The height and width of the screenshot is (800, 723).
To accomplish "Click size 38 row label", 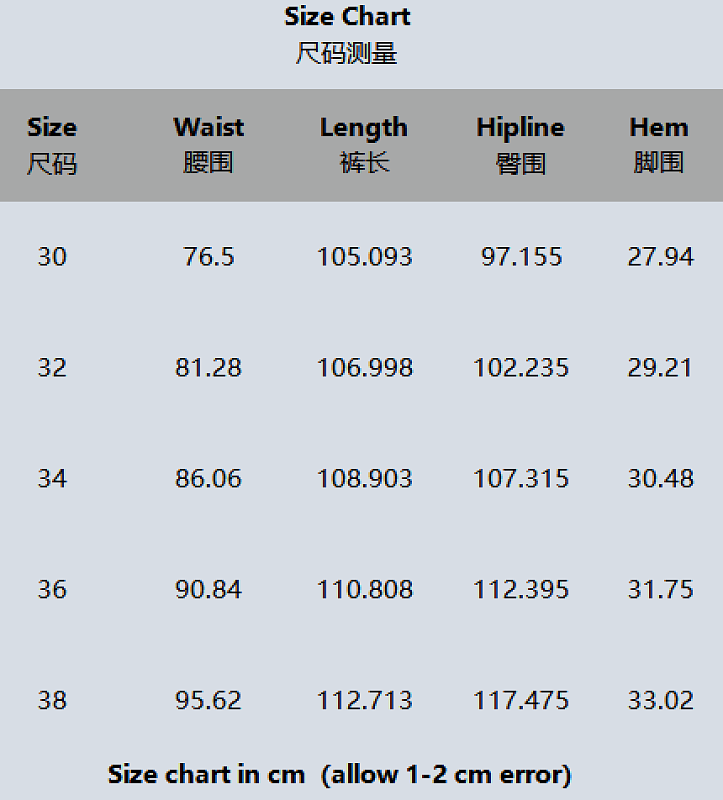I will (52, 701).
